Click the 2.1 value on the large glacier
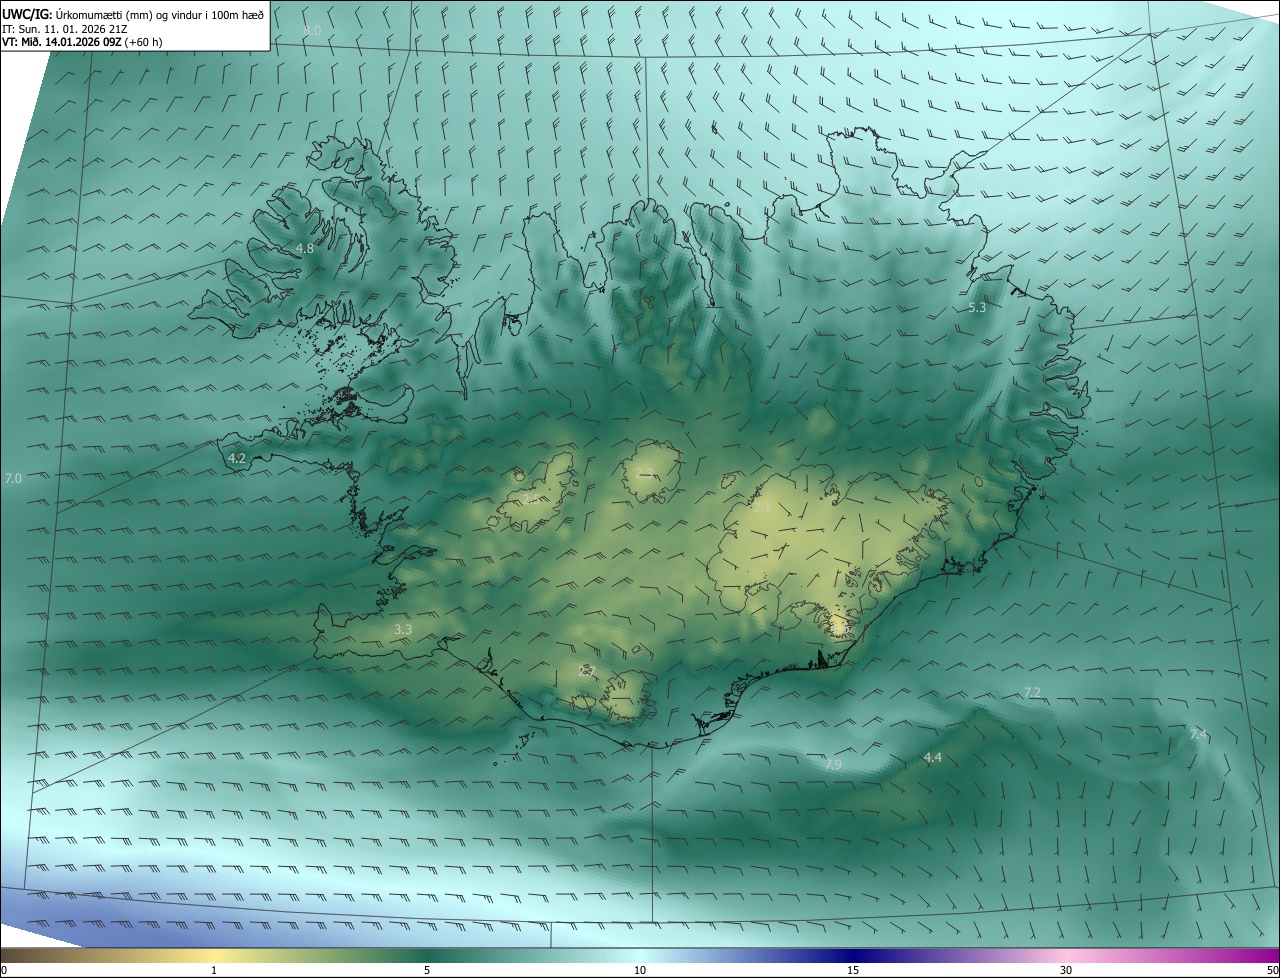 761,508
